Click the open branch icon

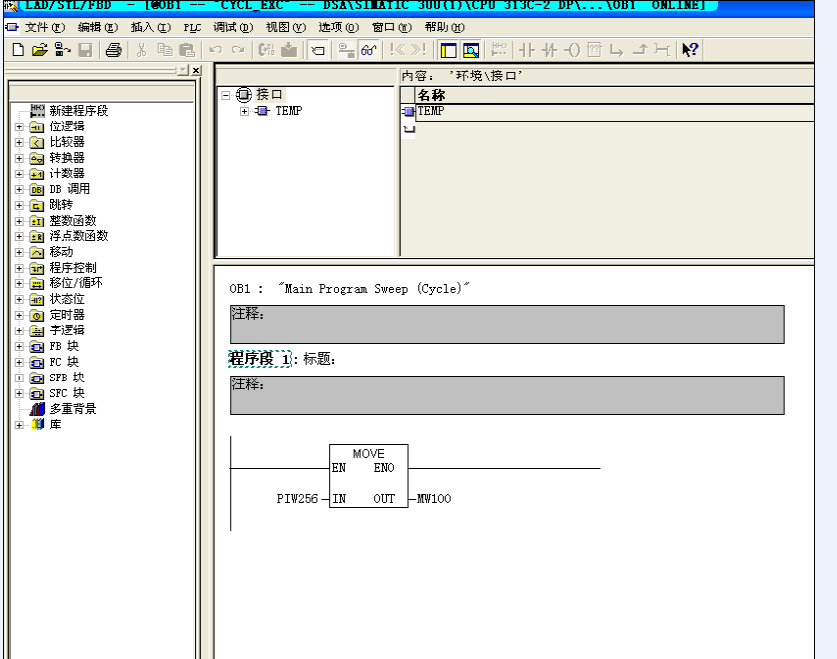point(617,50)
